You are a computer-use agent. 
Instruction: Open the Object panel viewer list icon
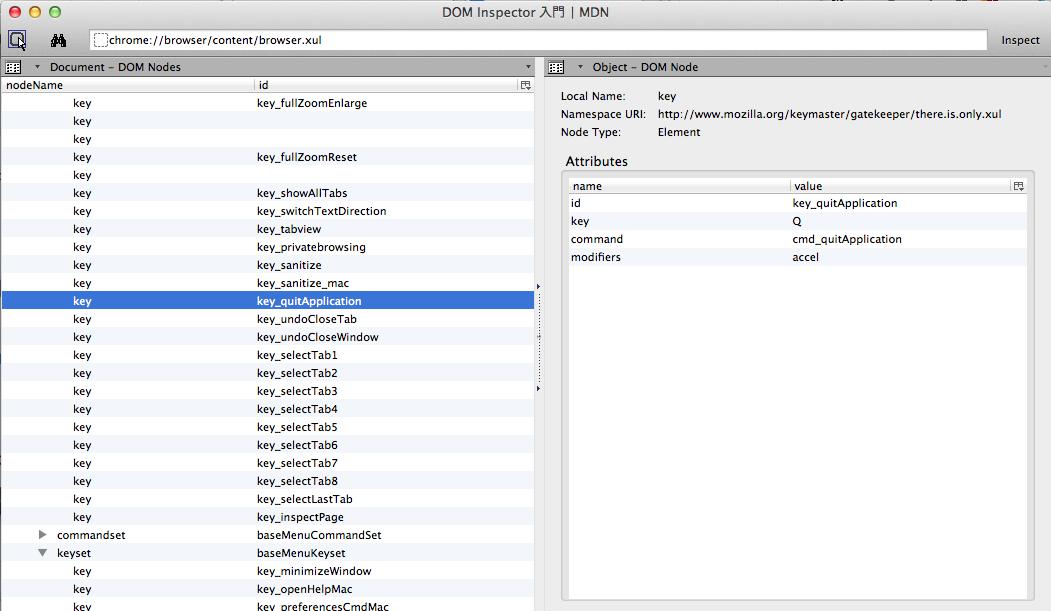556,67
